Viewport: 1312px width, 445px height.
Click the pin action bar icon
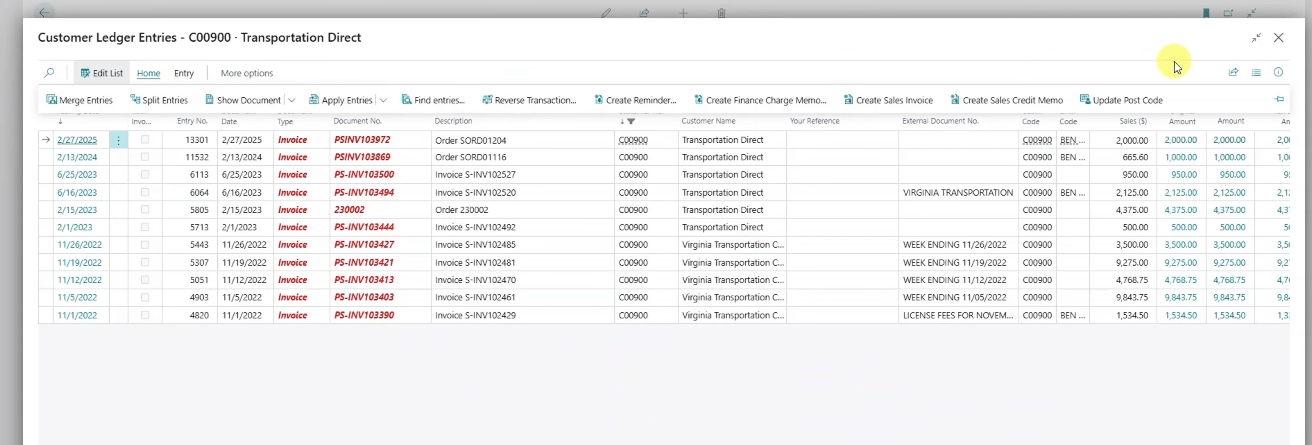point(1279,100)
